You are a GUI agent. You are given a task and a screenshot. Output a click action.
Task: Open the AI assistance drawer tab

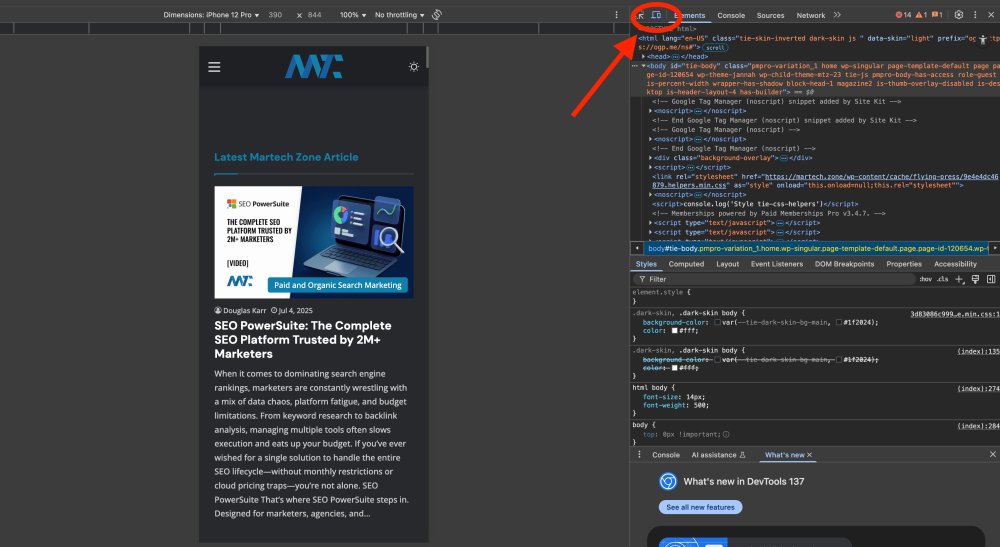[x=718, y=455]
